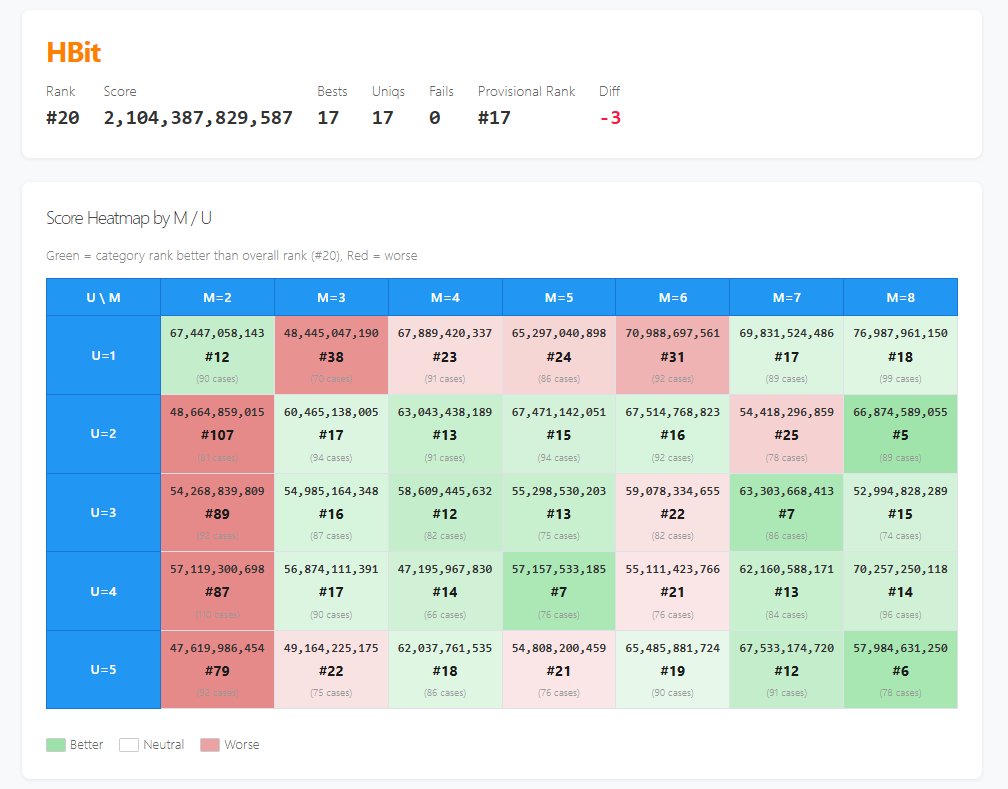This screenshot has width=1008, height=789.
Task: Click the U=5 row header
Action: tap(104, 669)
